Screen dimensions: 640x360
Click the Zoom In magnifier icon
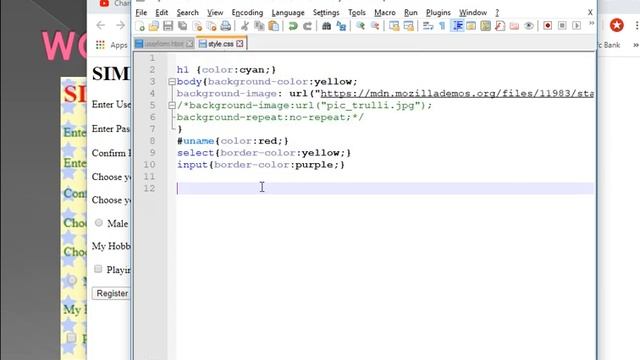point(360,27)
